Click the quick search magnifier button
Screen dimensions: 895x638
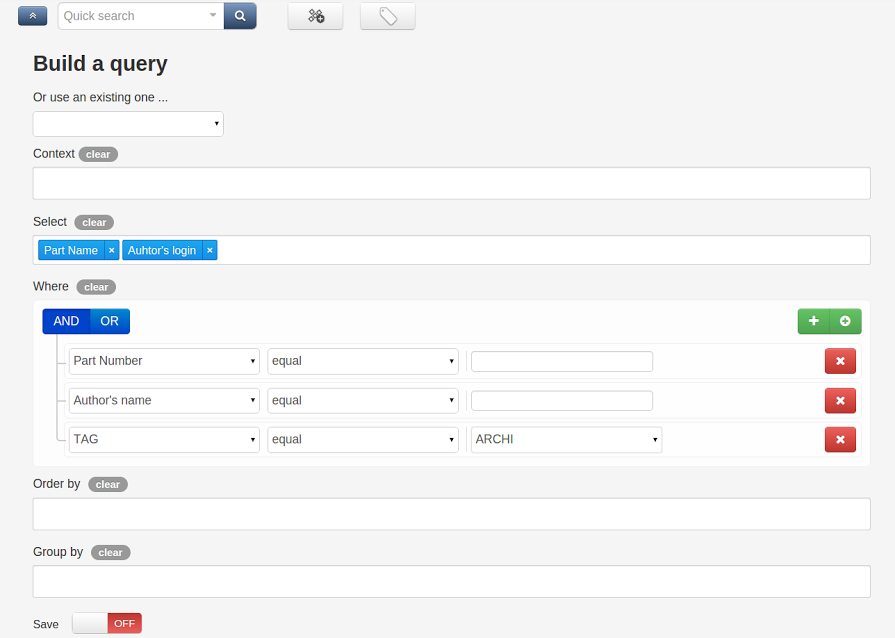[x=240, y=16]
